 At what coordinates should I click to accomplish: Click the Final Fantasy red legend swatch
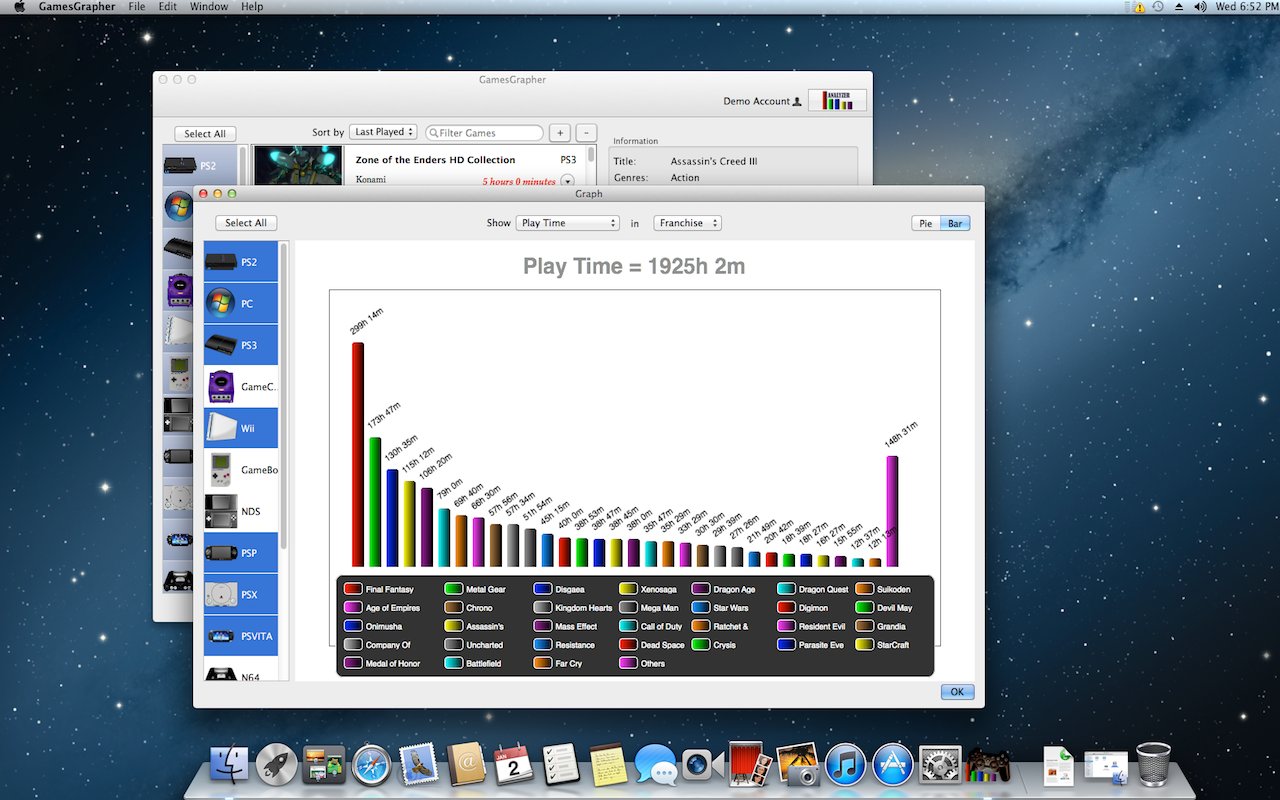tap(353, 589)
